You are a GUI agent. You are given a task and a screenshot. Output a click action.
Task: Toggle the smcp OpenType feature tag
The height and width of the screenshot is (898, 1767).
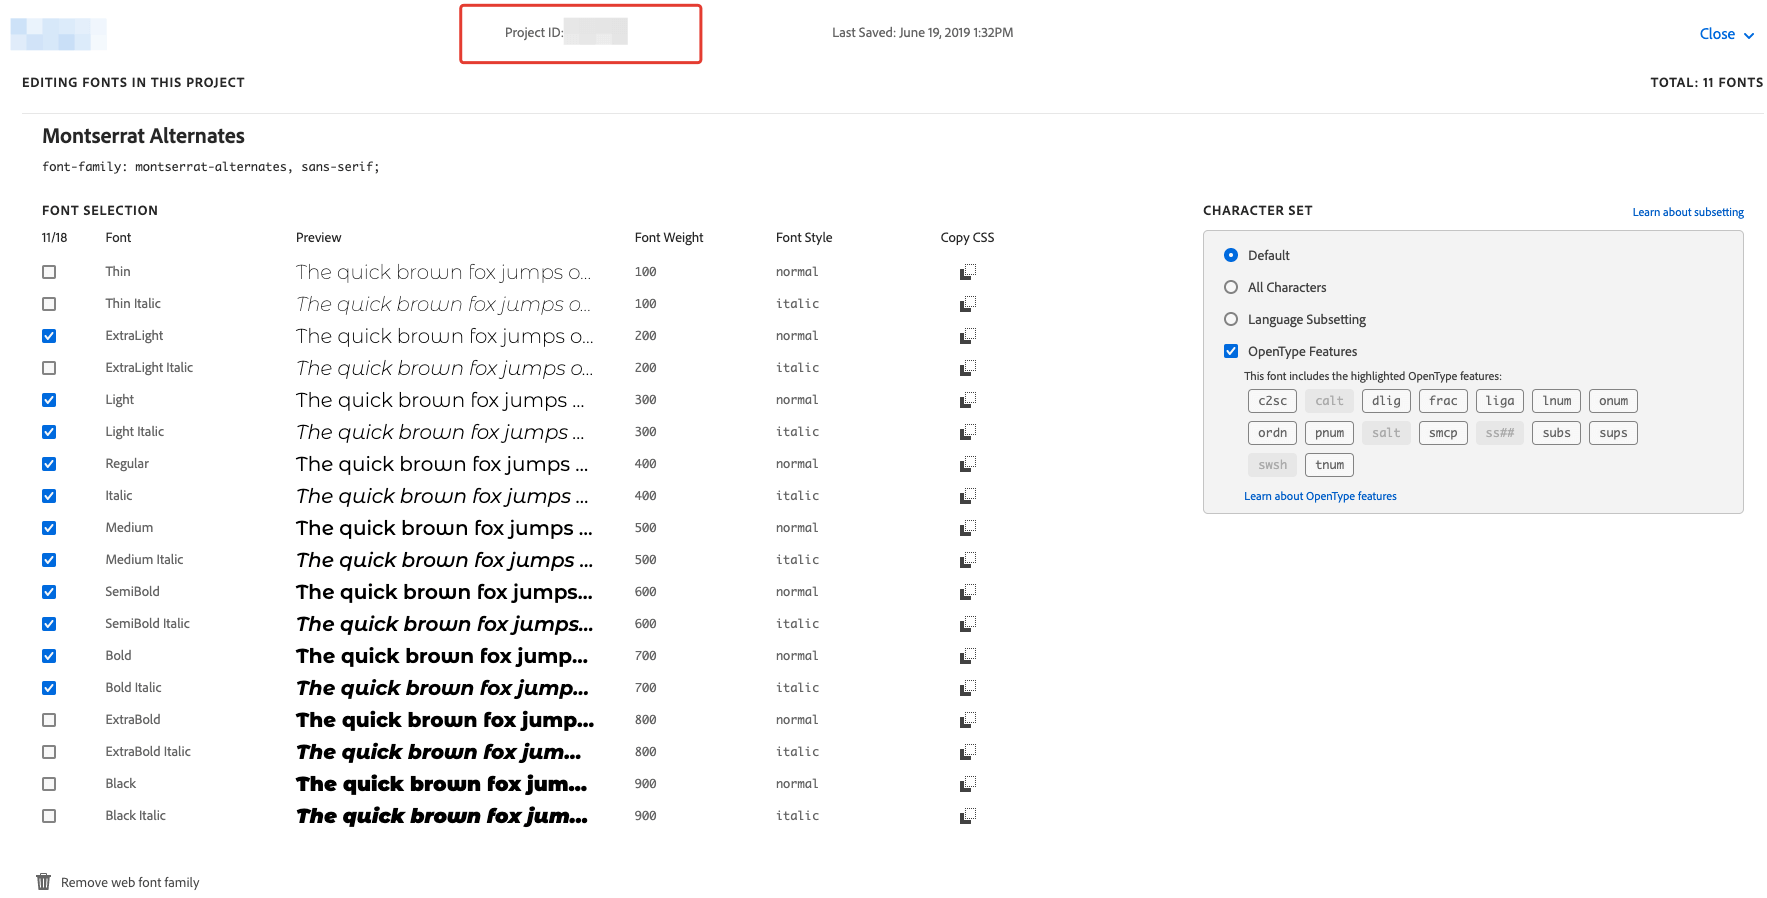click(1442, 433)
